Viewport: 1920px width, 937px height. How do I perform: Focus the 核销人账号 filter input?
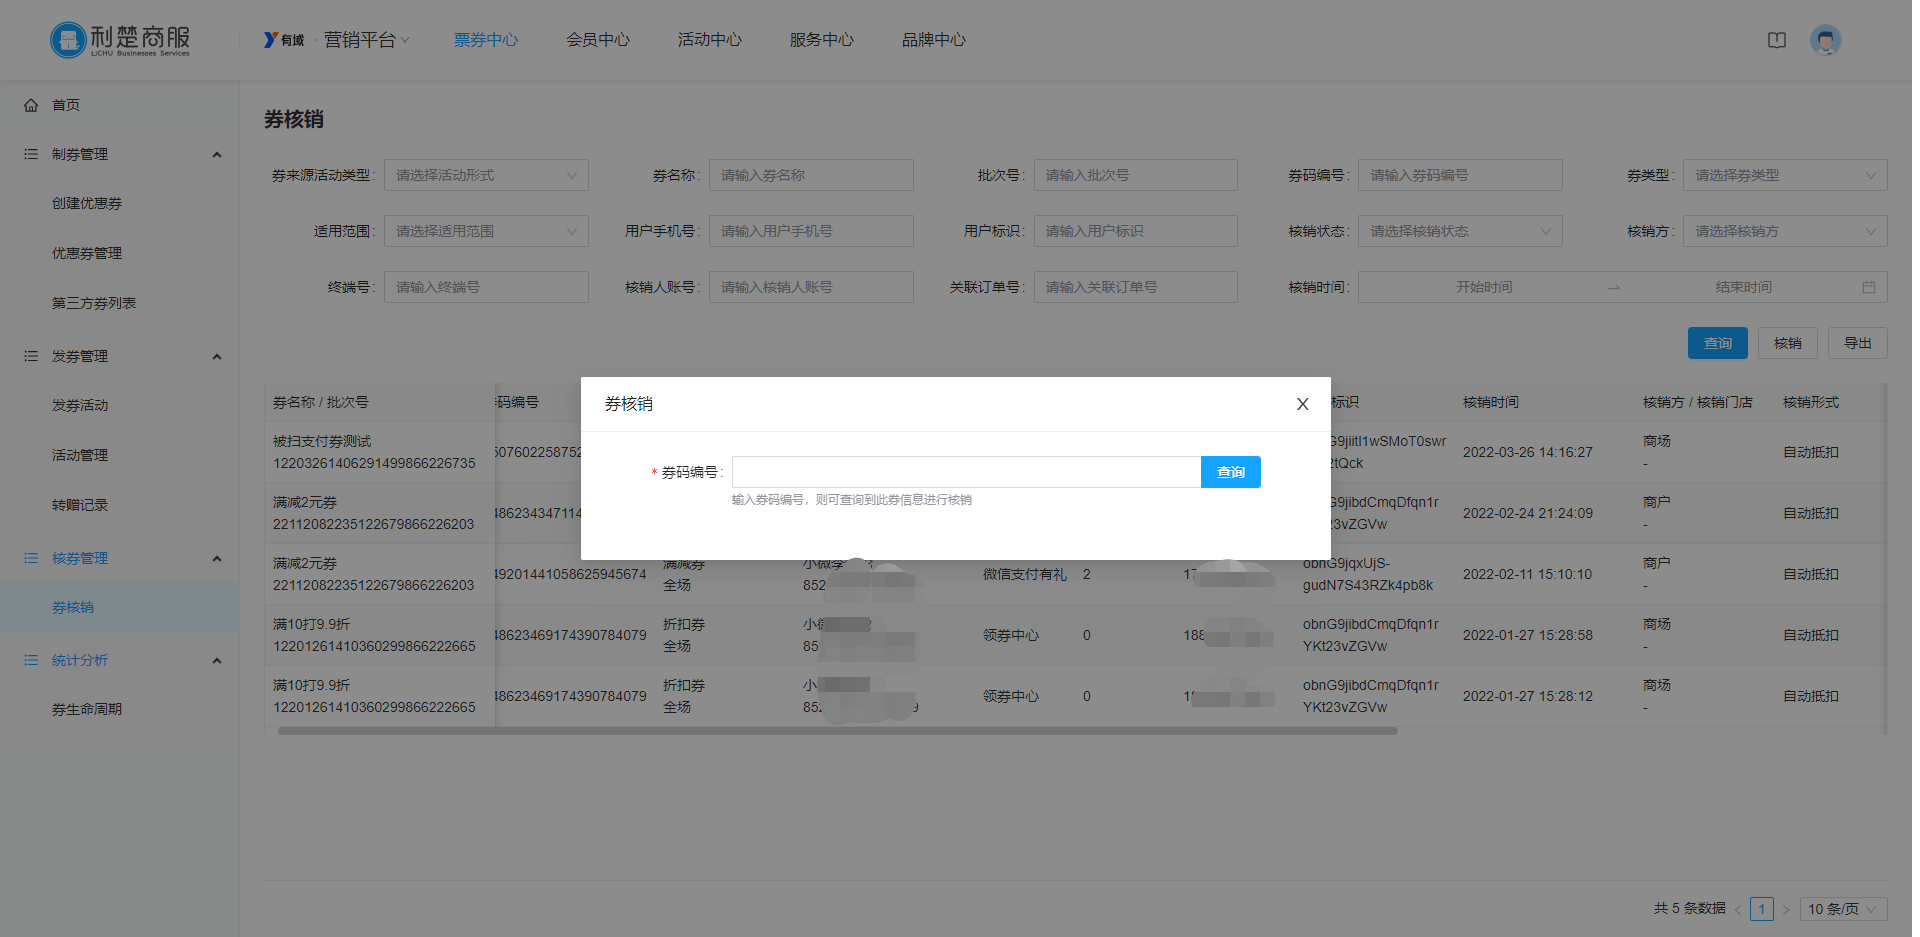[x=811, y=287]
